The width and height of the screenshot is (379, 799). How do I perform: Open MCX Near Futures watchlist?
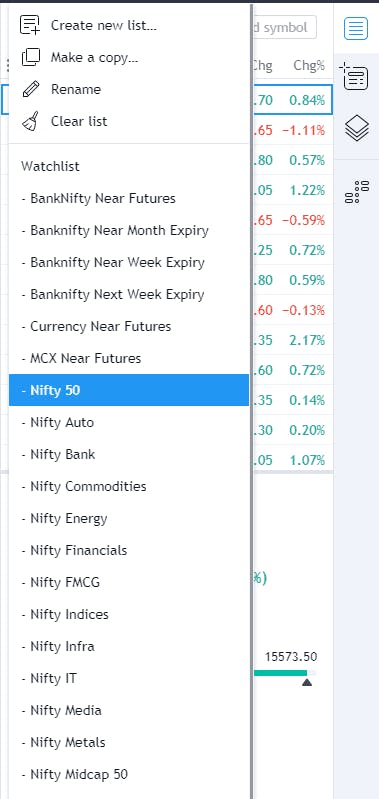click(x=129, y=358)
